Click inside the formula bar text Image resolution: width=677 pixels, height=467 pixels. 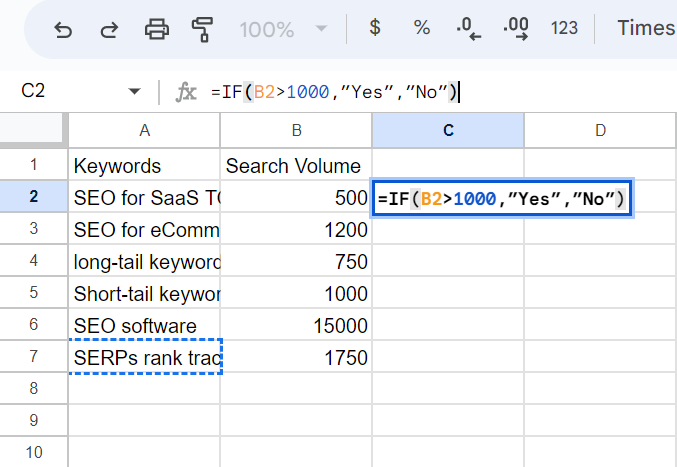pos(334,92)
